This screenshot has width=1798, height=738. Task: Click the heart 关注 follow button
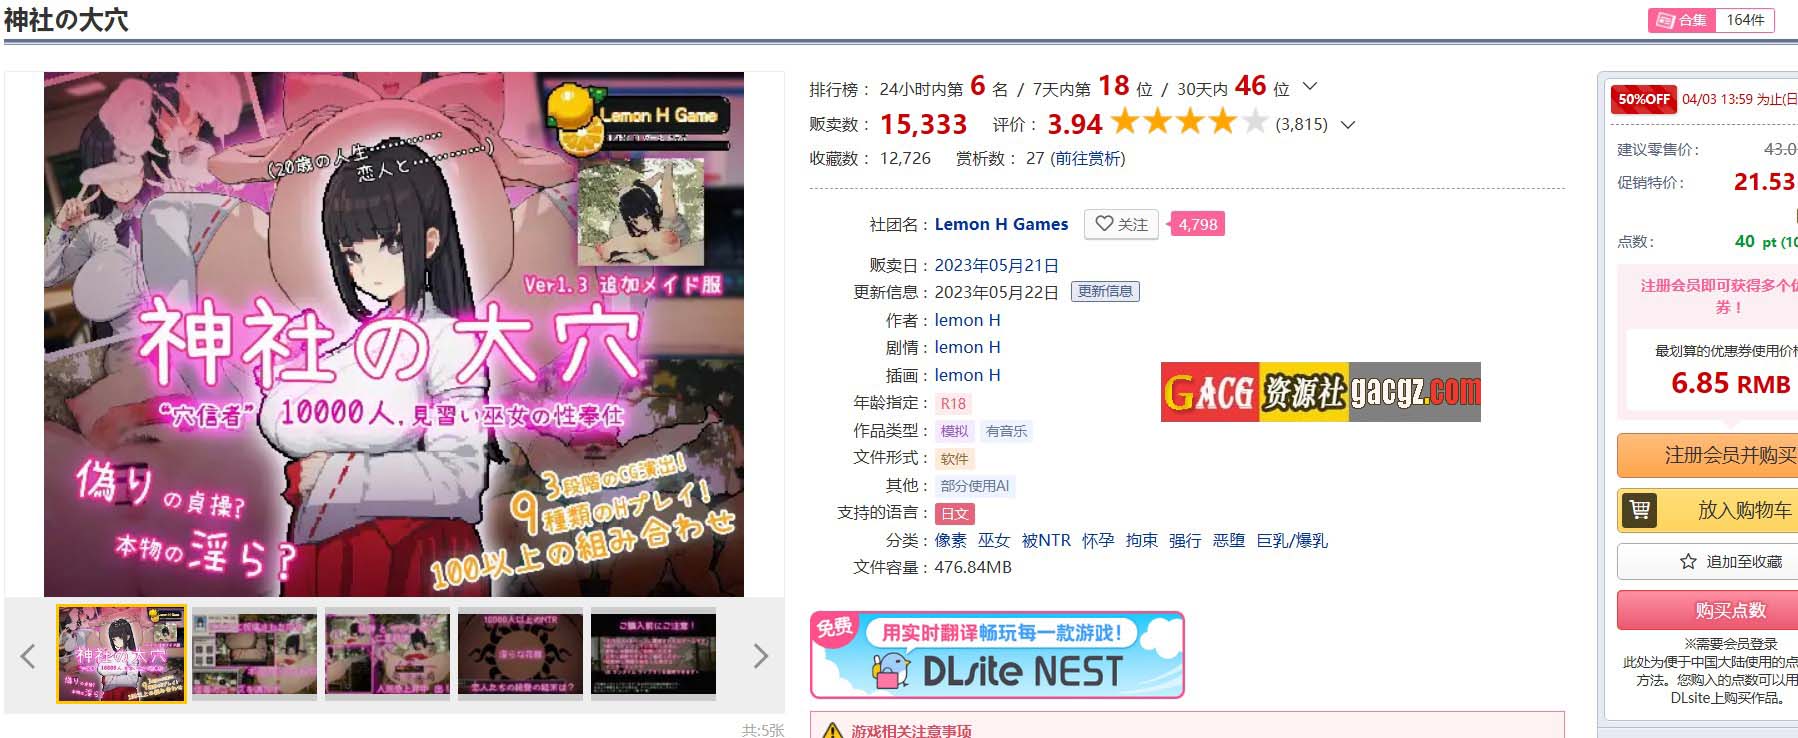1121,224
